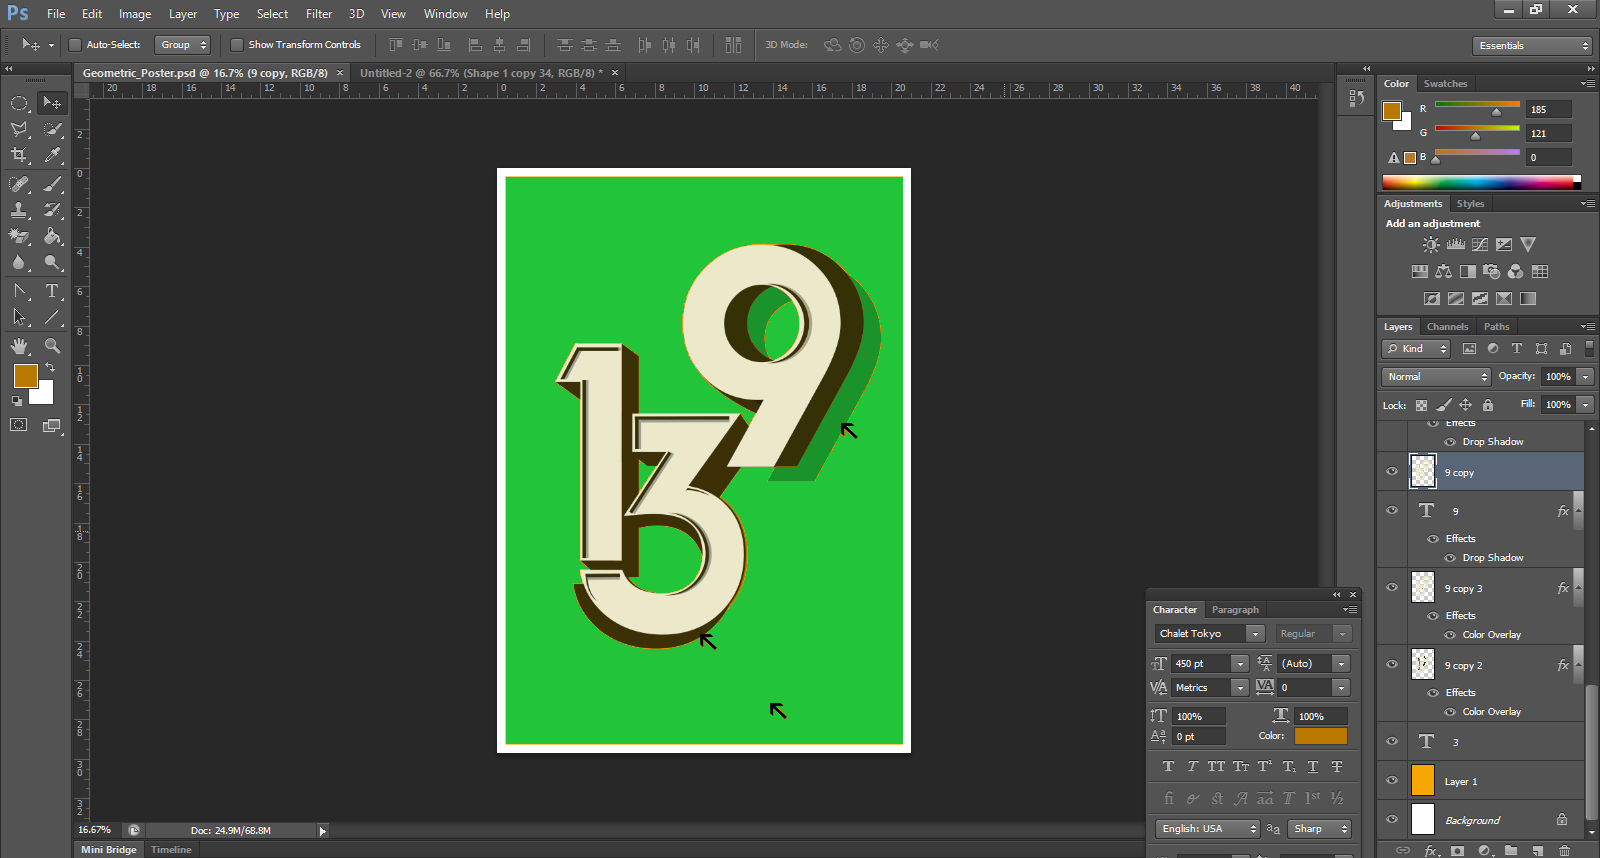Screen dimensions: 1600x858
Task: Enable the Auto-Select checkbox
Action: [74, 45]
